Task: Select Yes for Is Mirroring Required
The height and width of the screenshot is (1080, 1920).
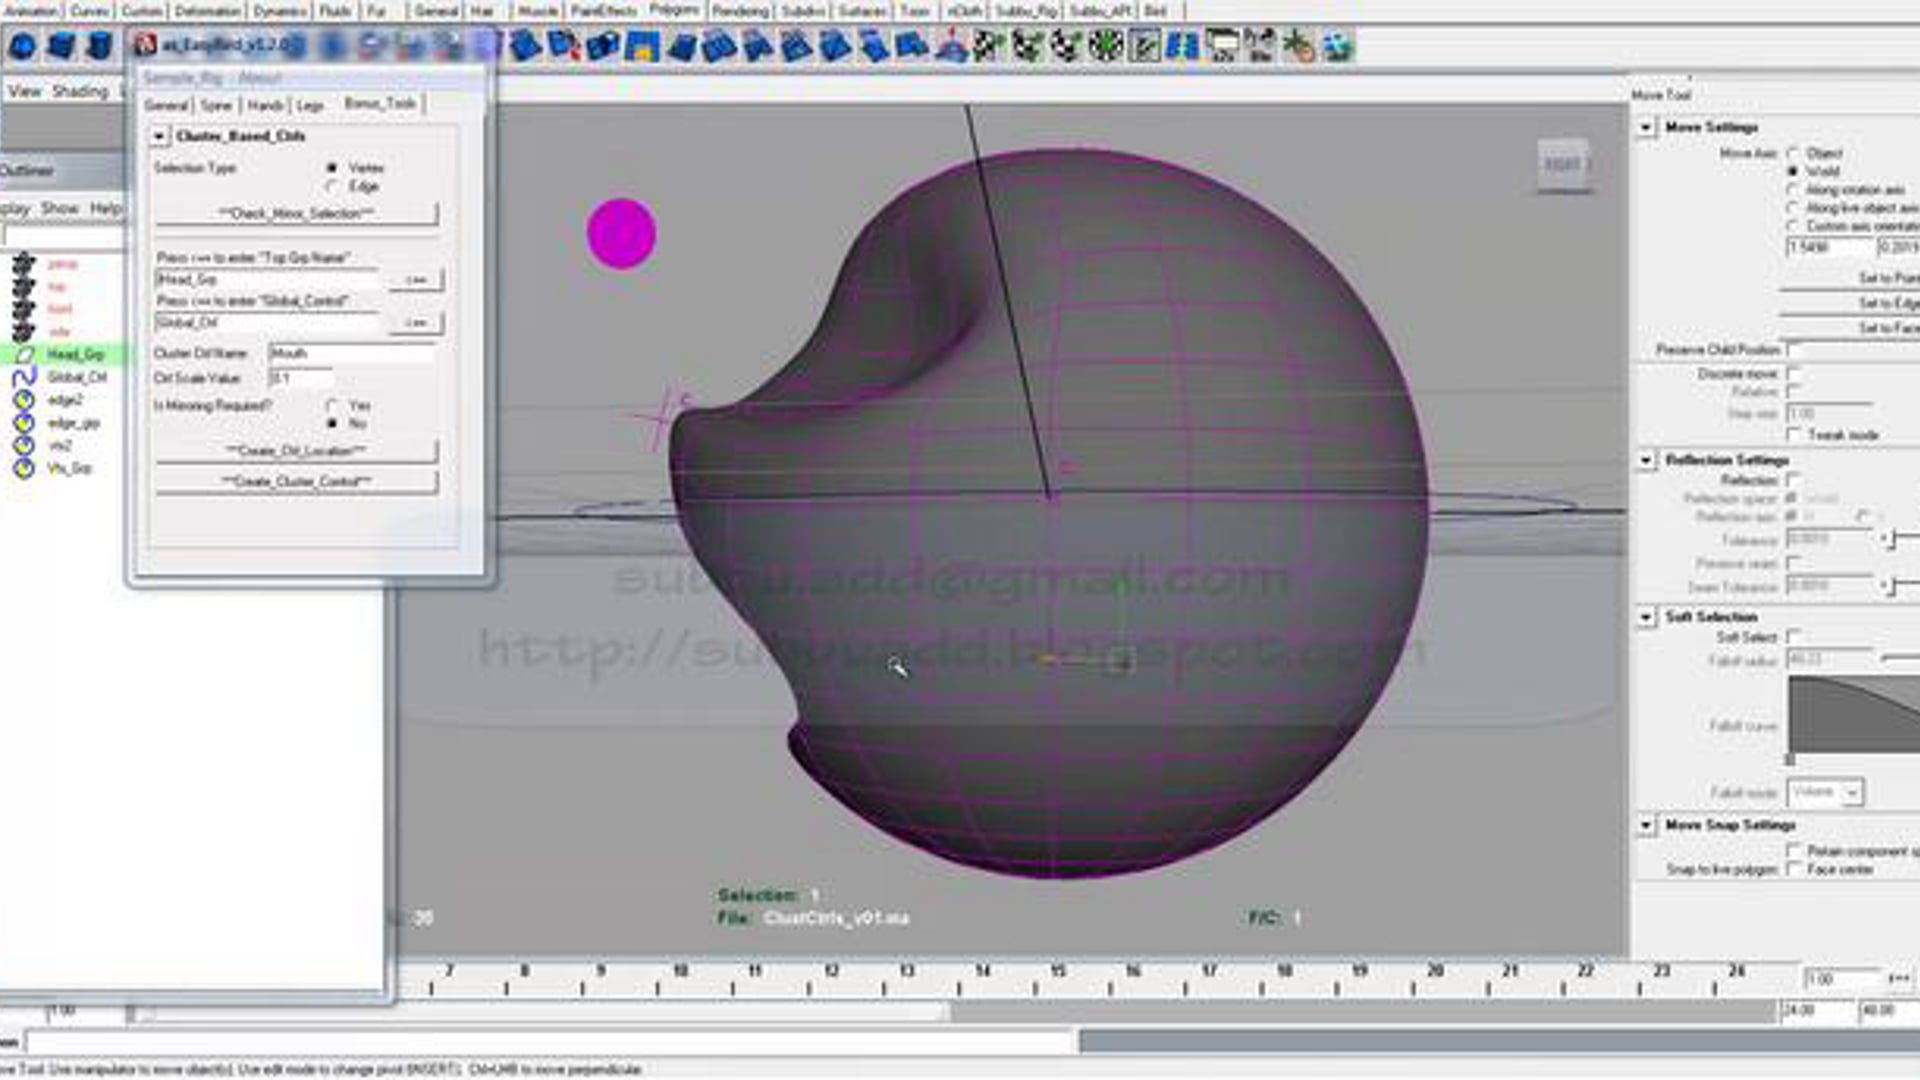Action: (332, 406)
